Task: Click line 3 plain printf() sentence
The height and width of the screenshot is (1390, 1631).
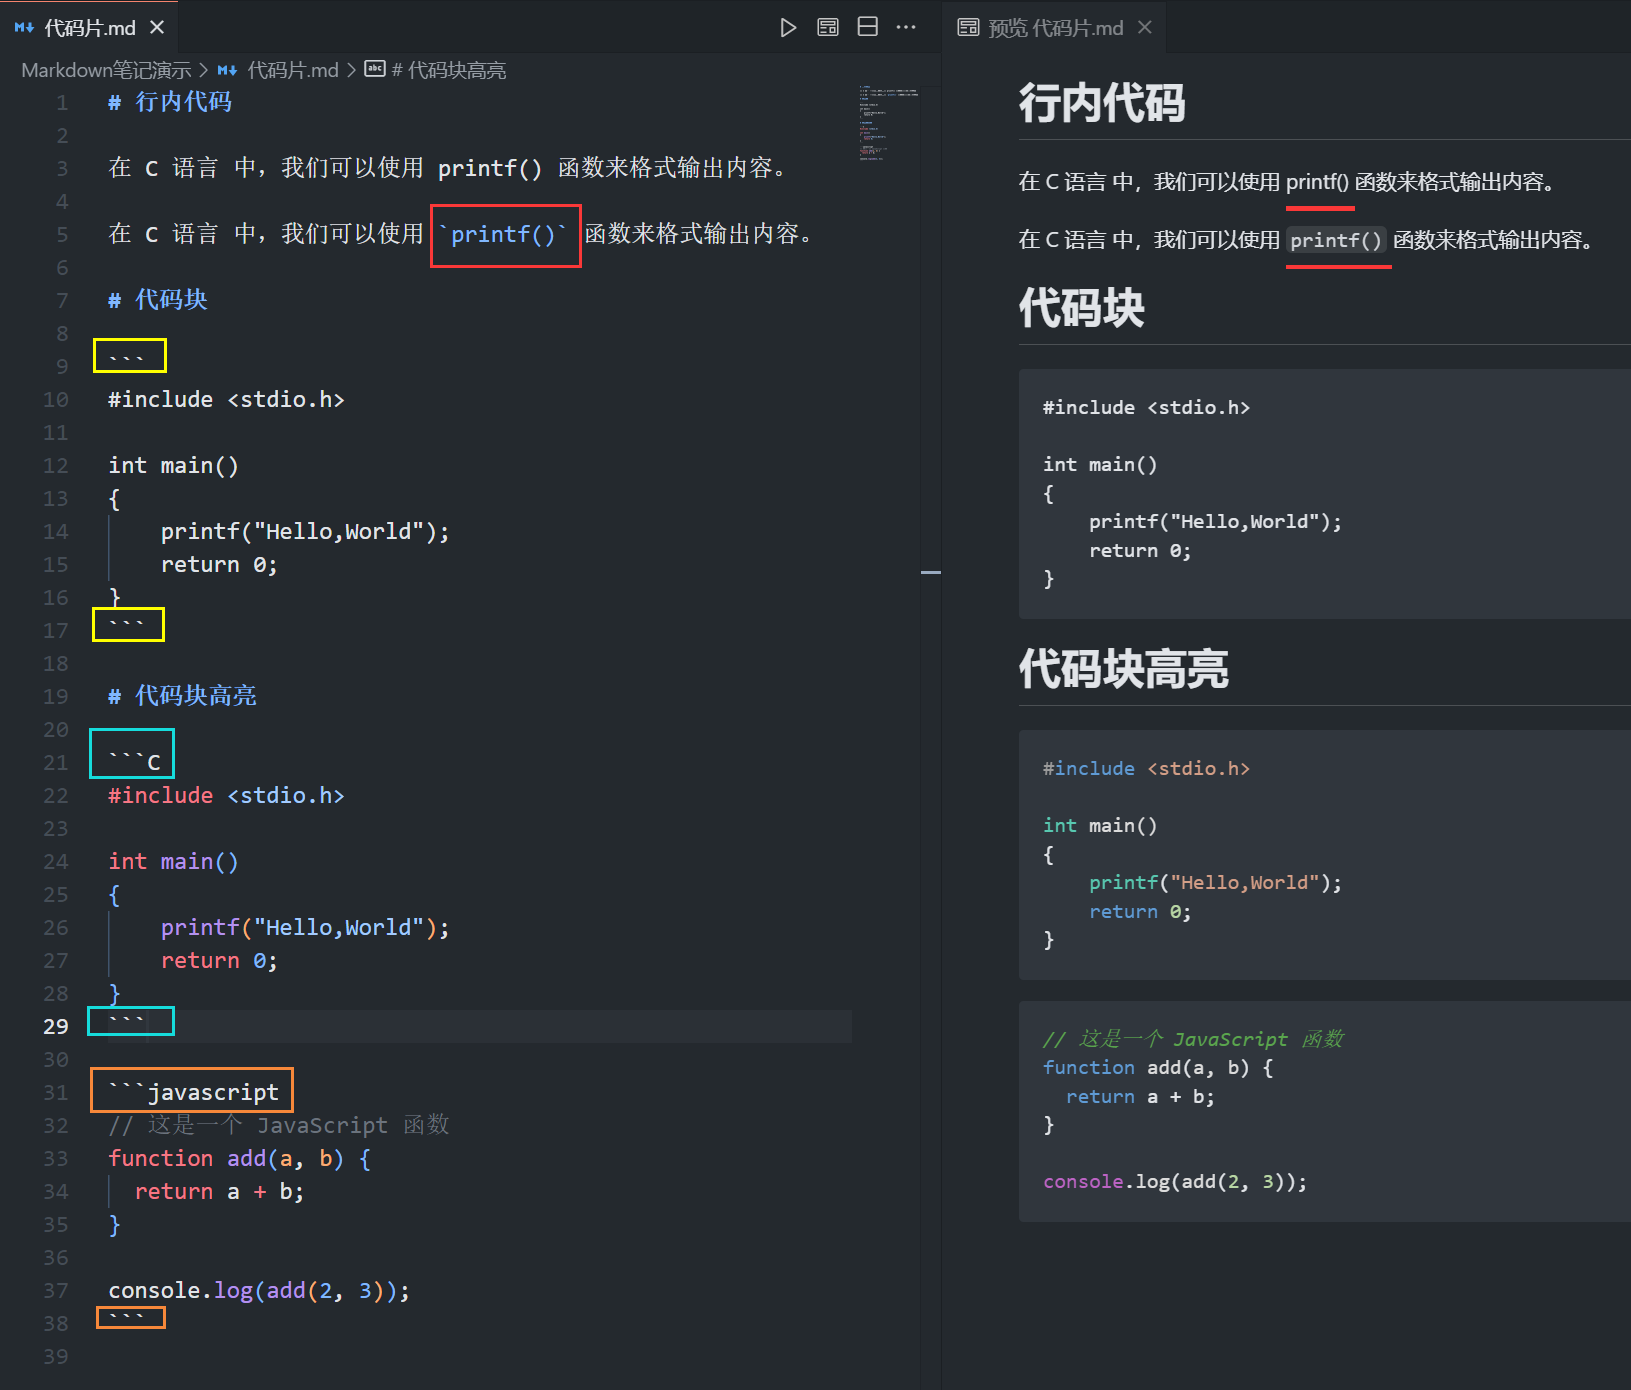Action: (x=448, y=168)
